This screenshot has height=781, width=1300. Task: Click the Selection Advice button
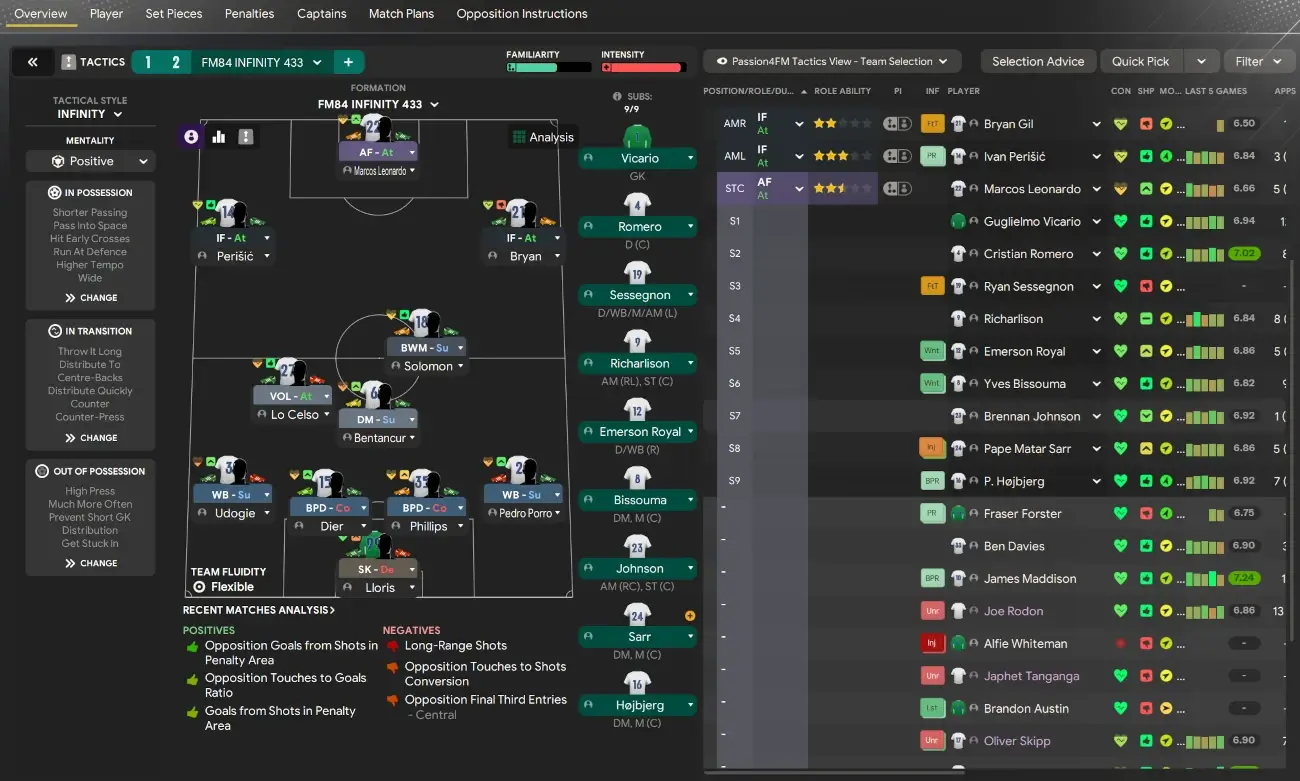[1038, 61]
